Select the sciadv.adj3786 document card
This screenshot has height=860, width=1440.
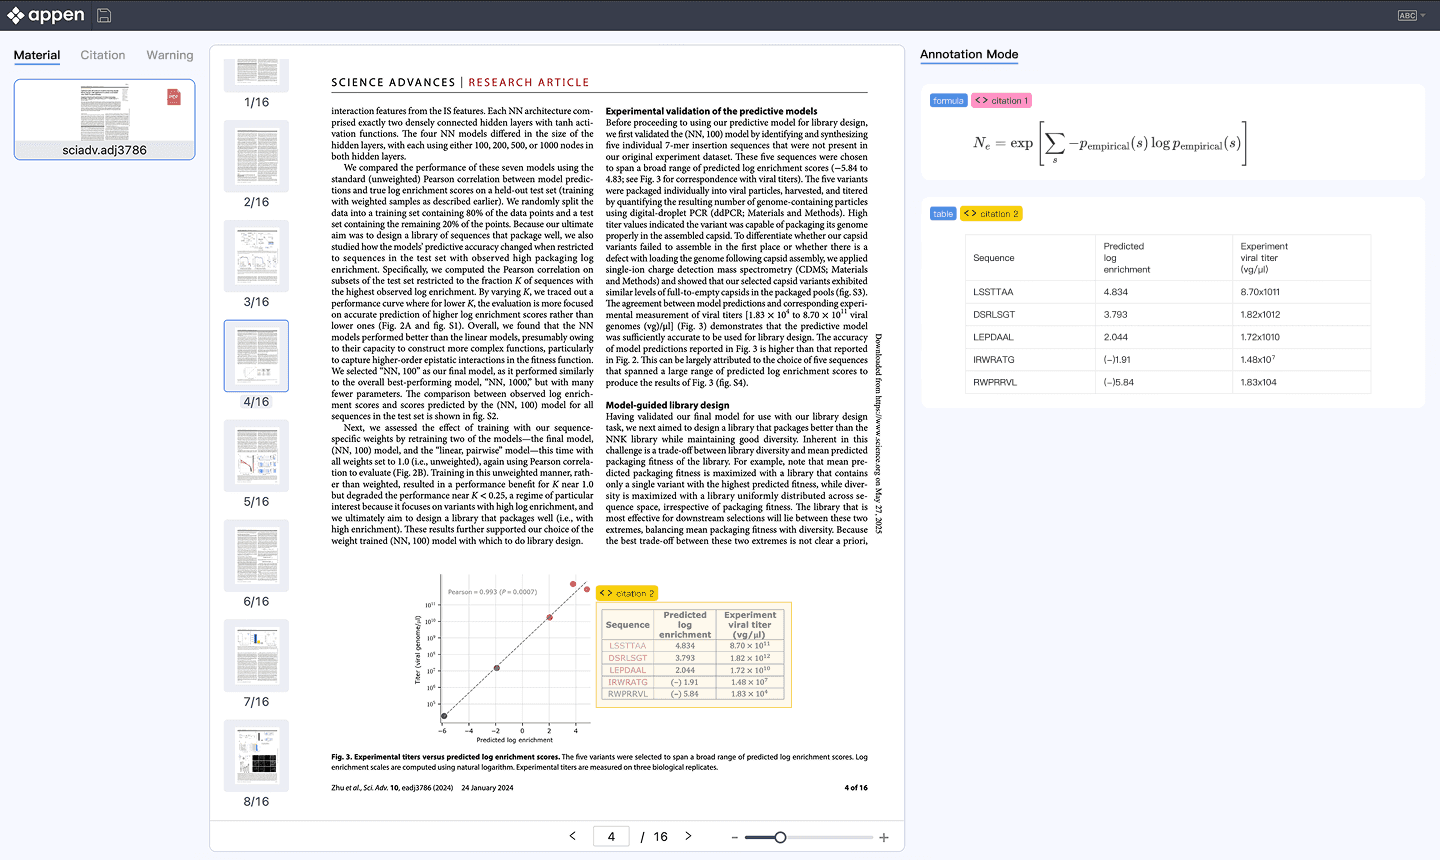104,120
